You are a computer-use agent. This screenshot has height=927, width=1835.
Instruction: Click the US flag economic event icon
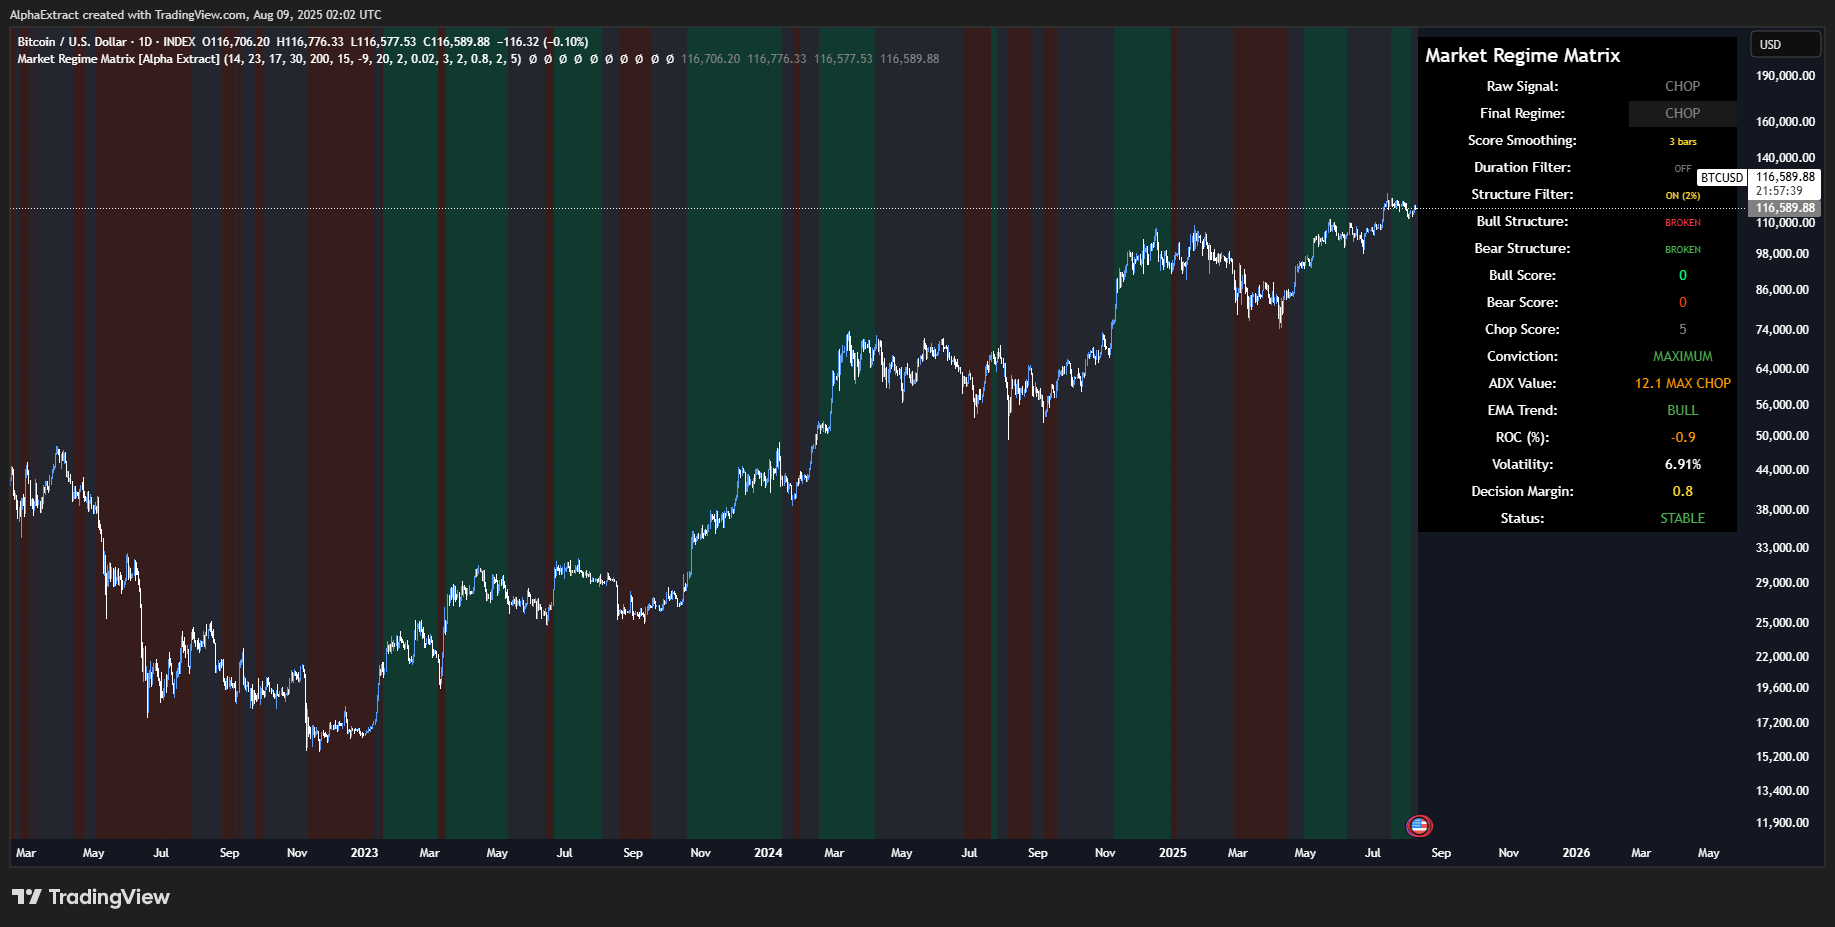1419,826
